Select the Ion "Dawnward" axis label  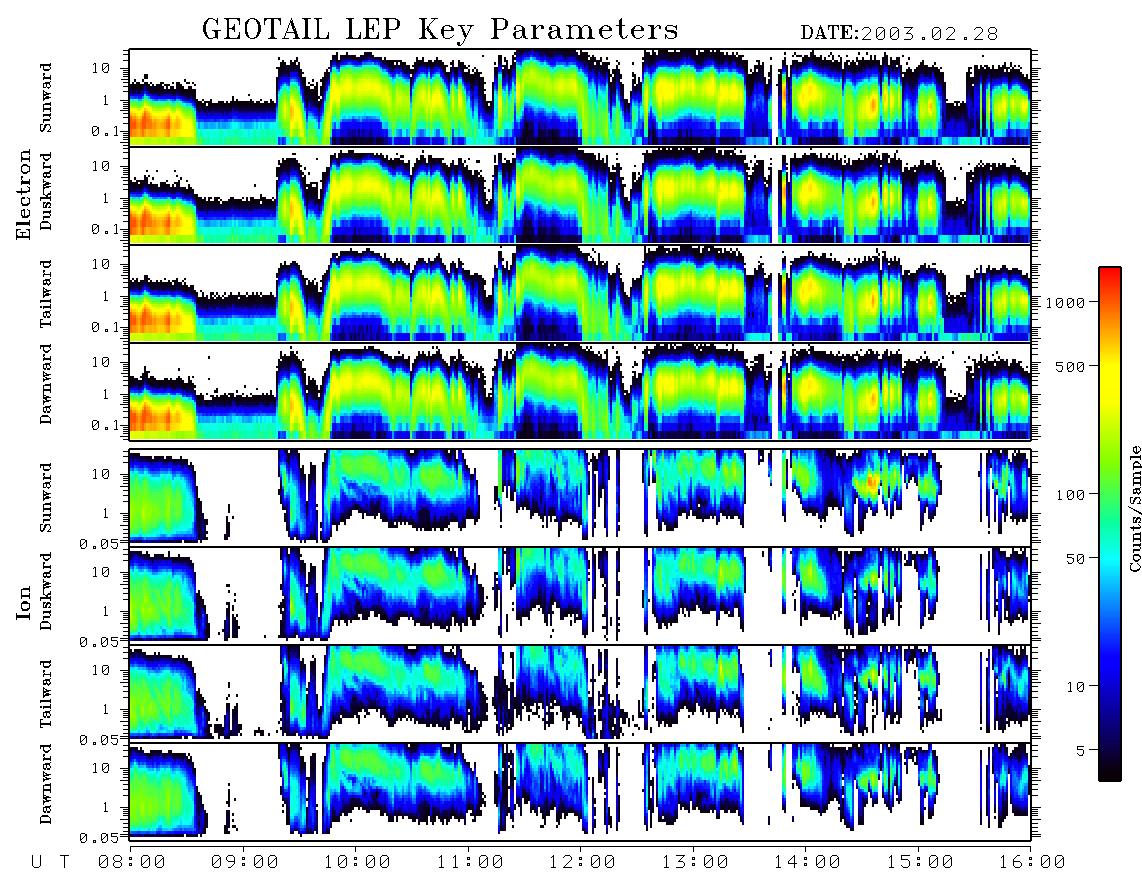46,784
